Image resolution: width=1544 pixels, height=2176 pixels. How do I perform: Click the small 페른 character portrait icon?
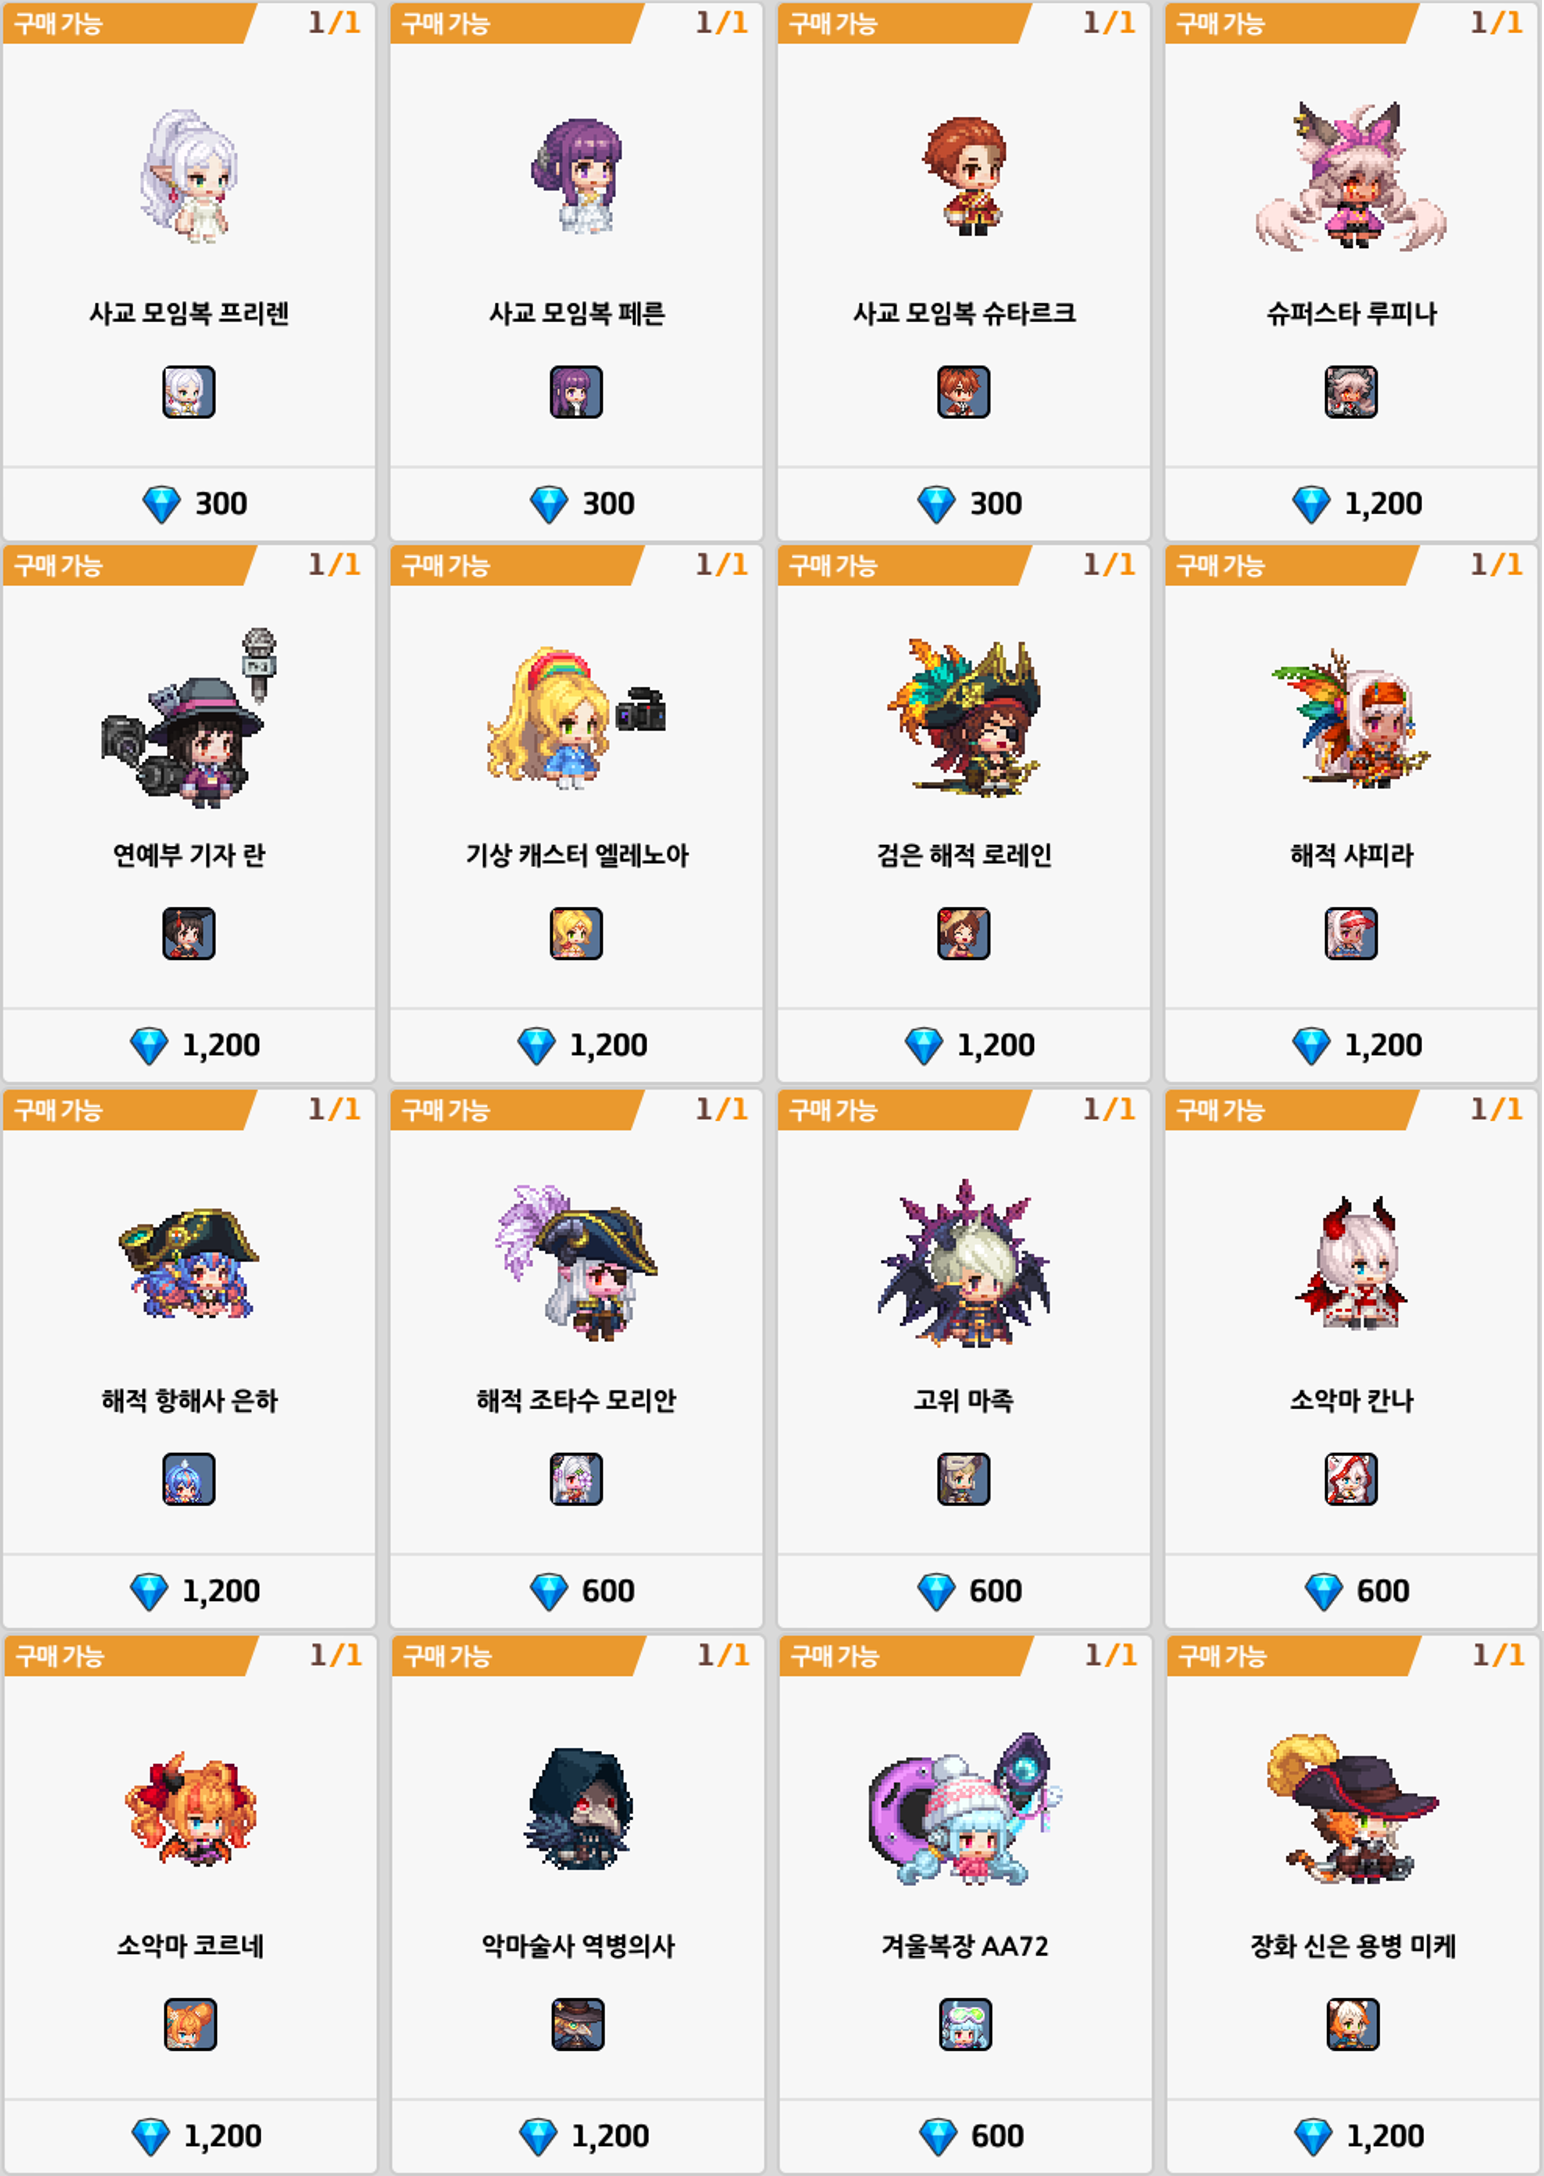click(x=576, y=392)
